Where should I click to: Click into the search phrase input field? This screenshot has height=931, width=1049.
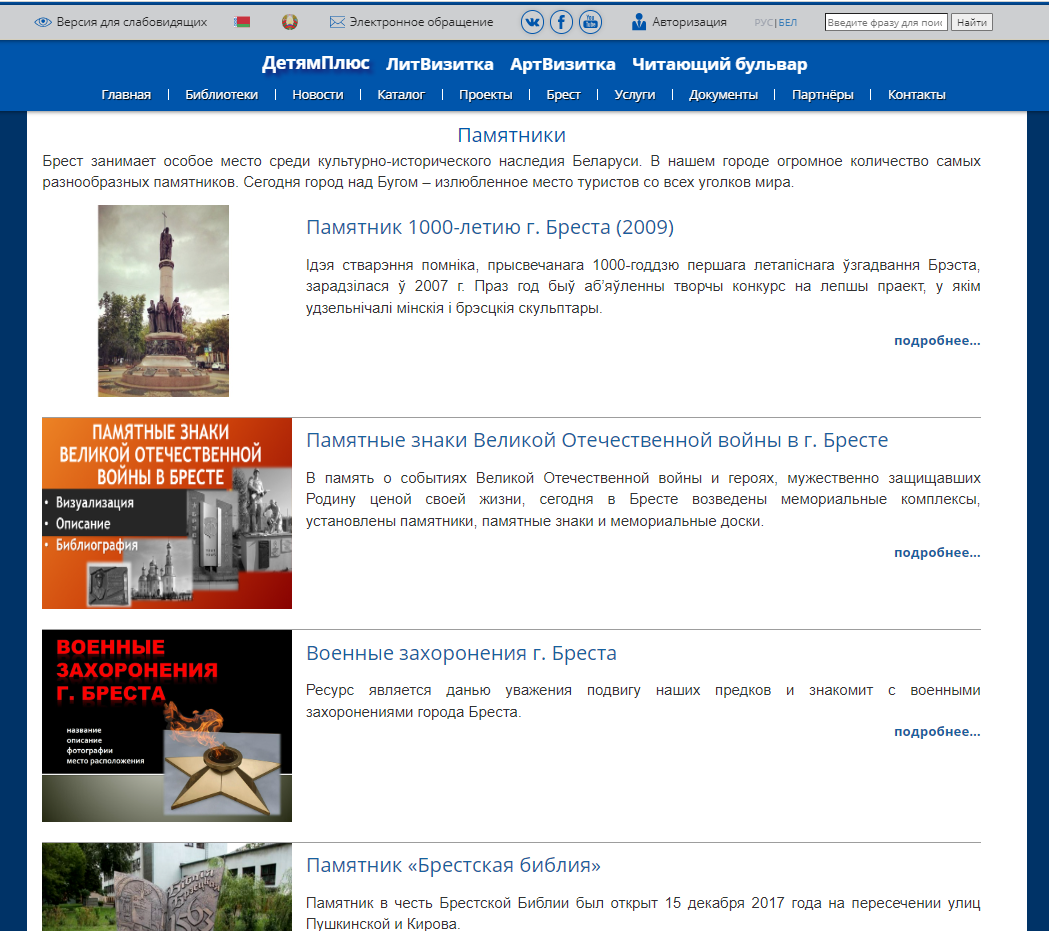point(885,22)
